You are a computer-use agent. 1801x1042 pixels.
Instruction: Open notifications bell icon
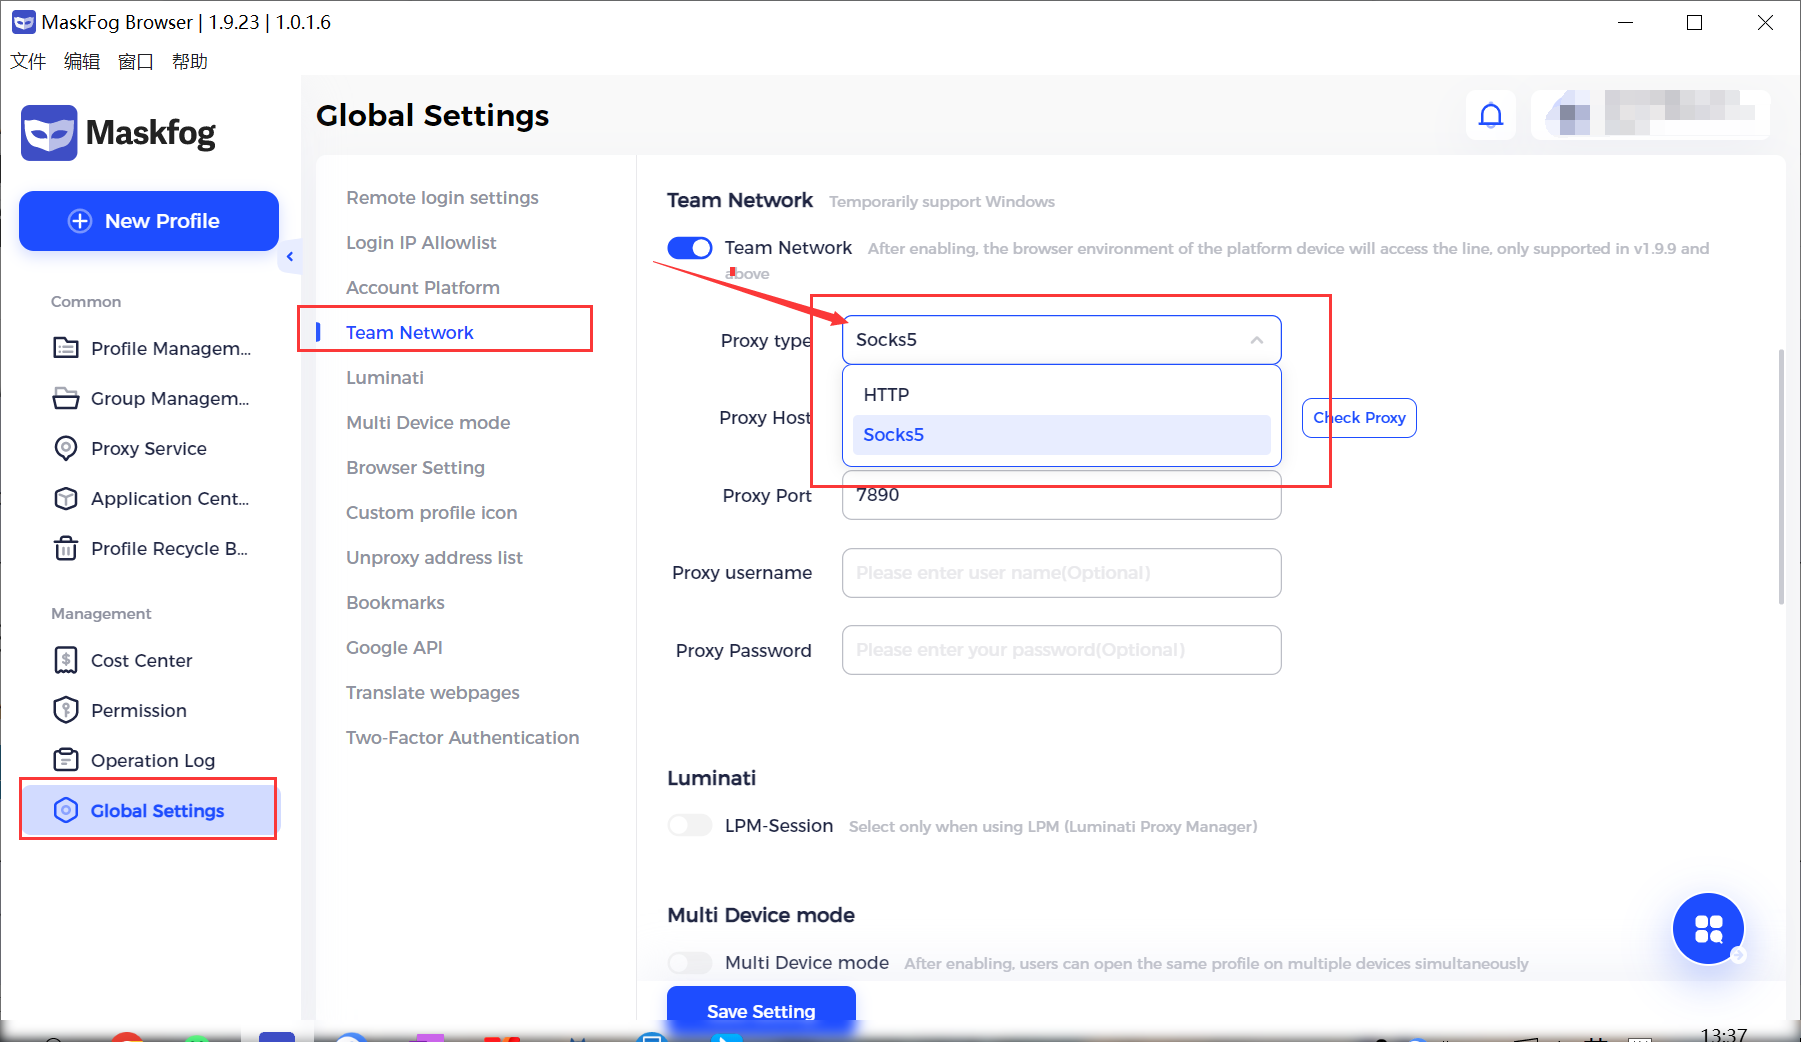pos(1491,116)
